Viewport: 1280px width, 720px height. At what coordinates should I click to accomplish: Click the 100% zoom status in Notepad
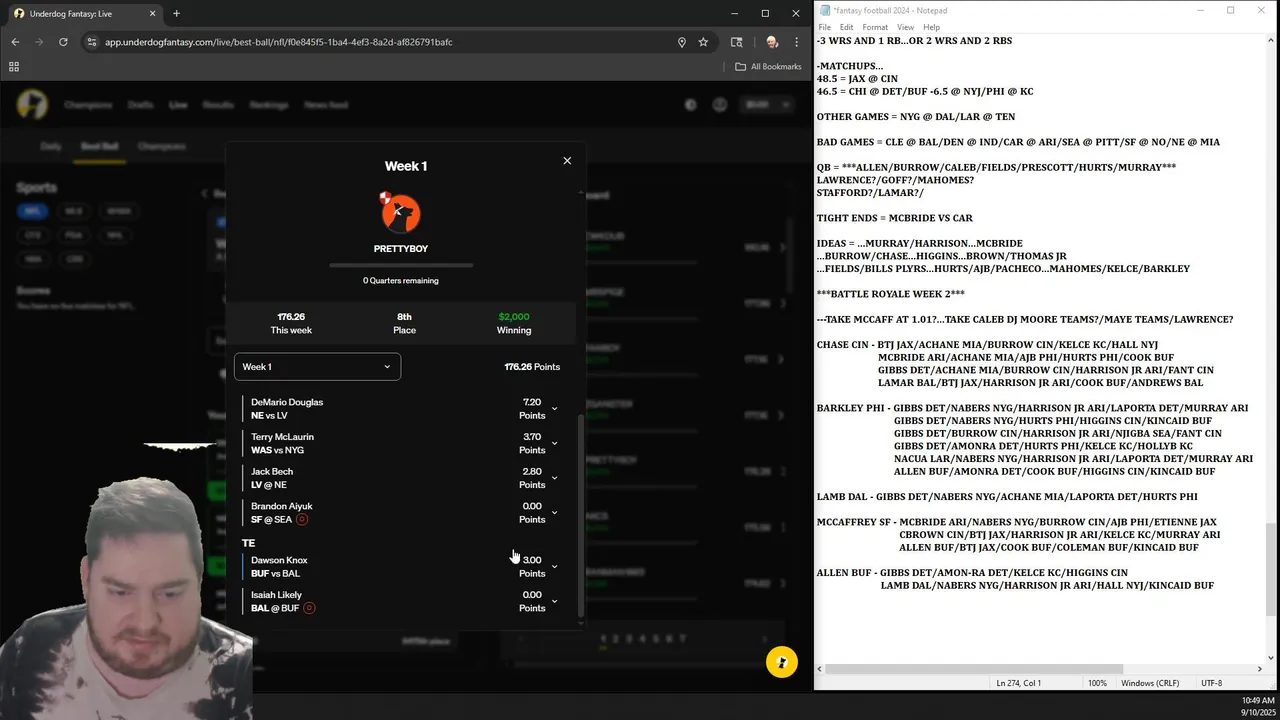pyautogui.click(x=1097, y=683)
